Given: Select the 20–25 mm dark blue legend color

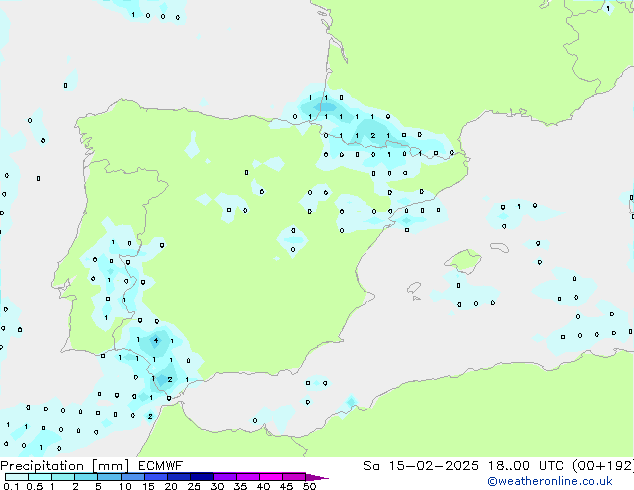Looking at the screenshot, I should 179,477.
